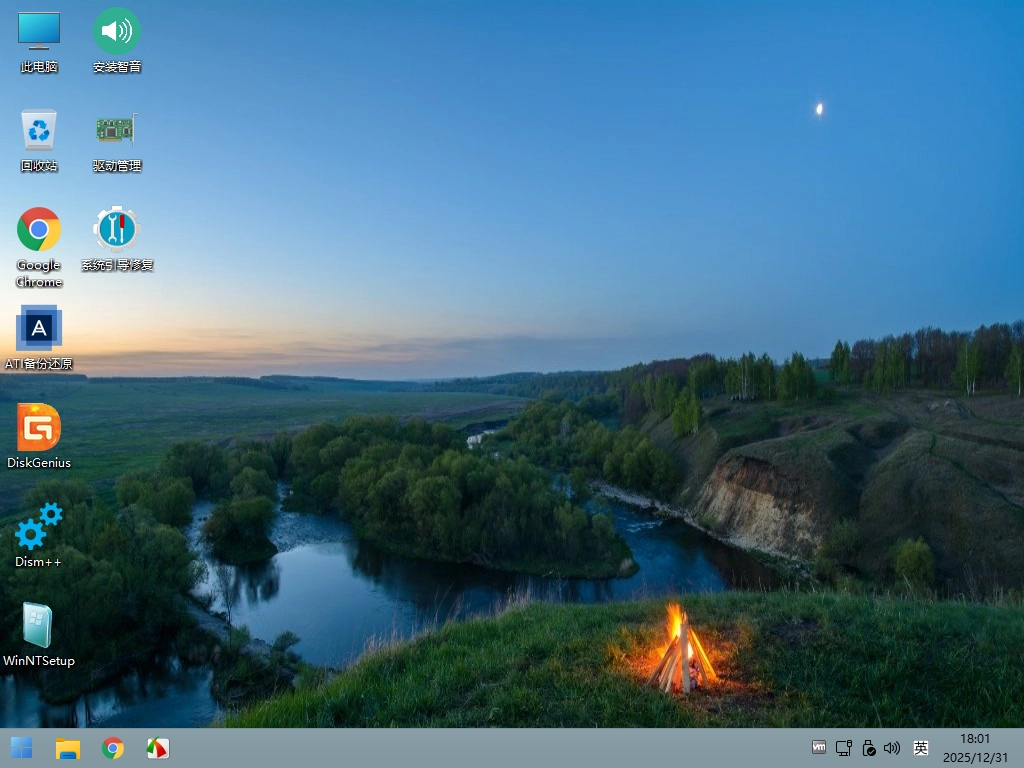Toggle the 英 input language indicator
Screen dimensions: 1024x768
point(921,748)
